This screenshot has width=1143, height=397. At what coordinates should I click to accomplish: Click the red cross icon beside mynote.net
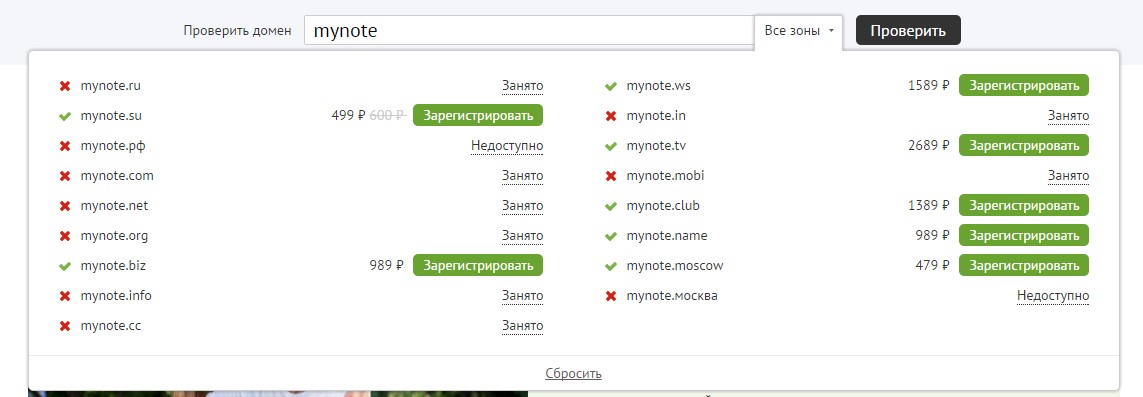pyautogui.click(x=65, y=206)
